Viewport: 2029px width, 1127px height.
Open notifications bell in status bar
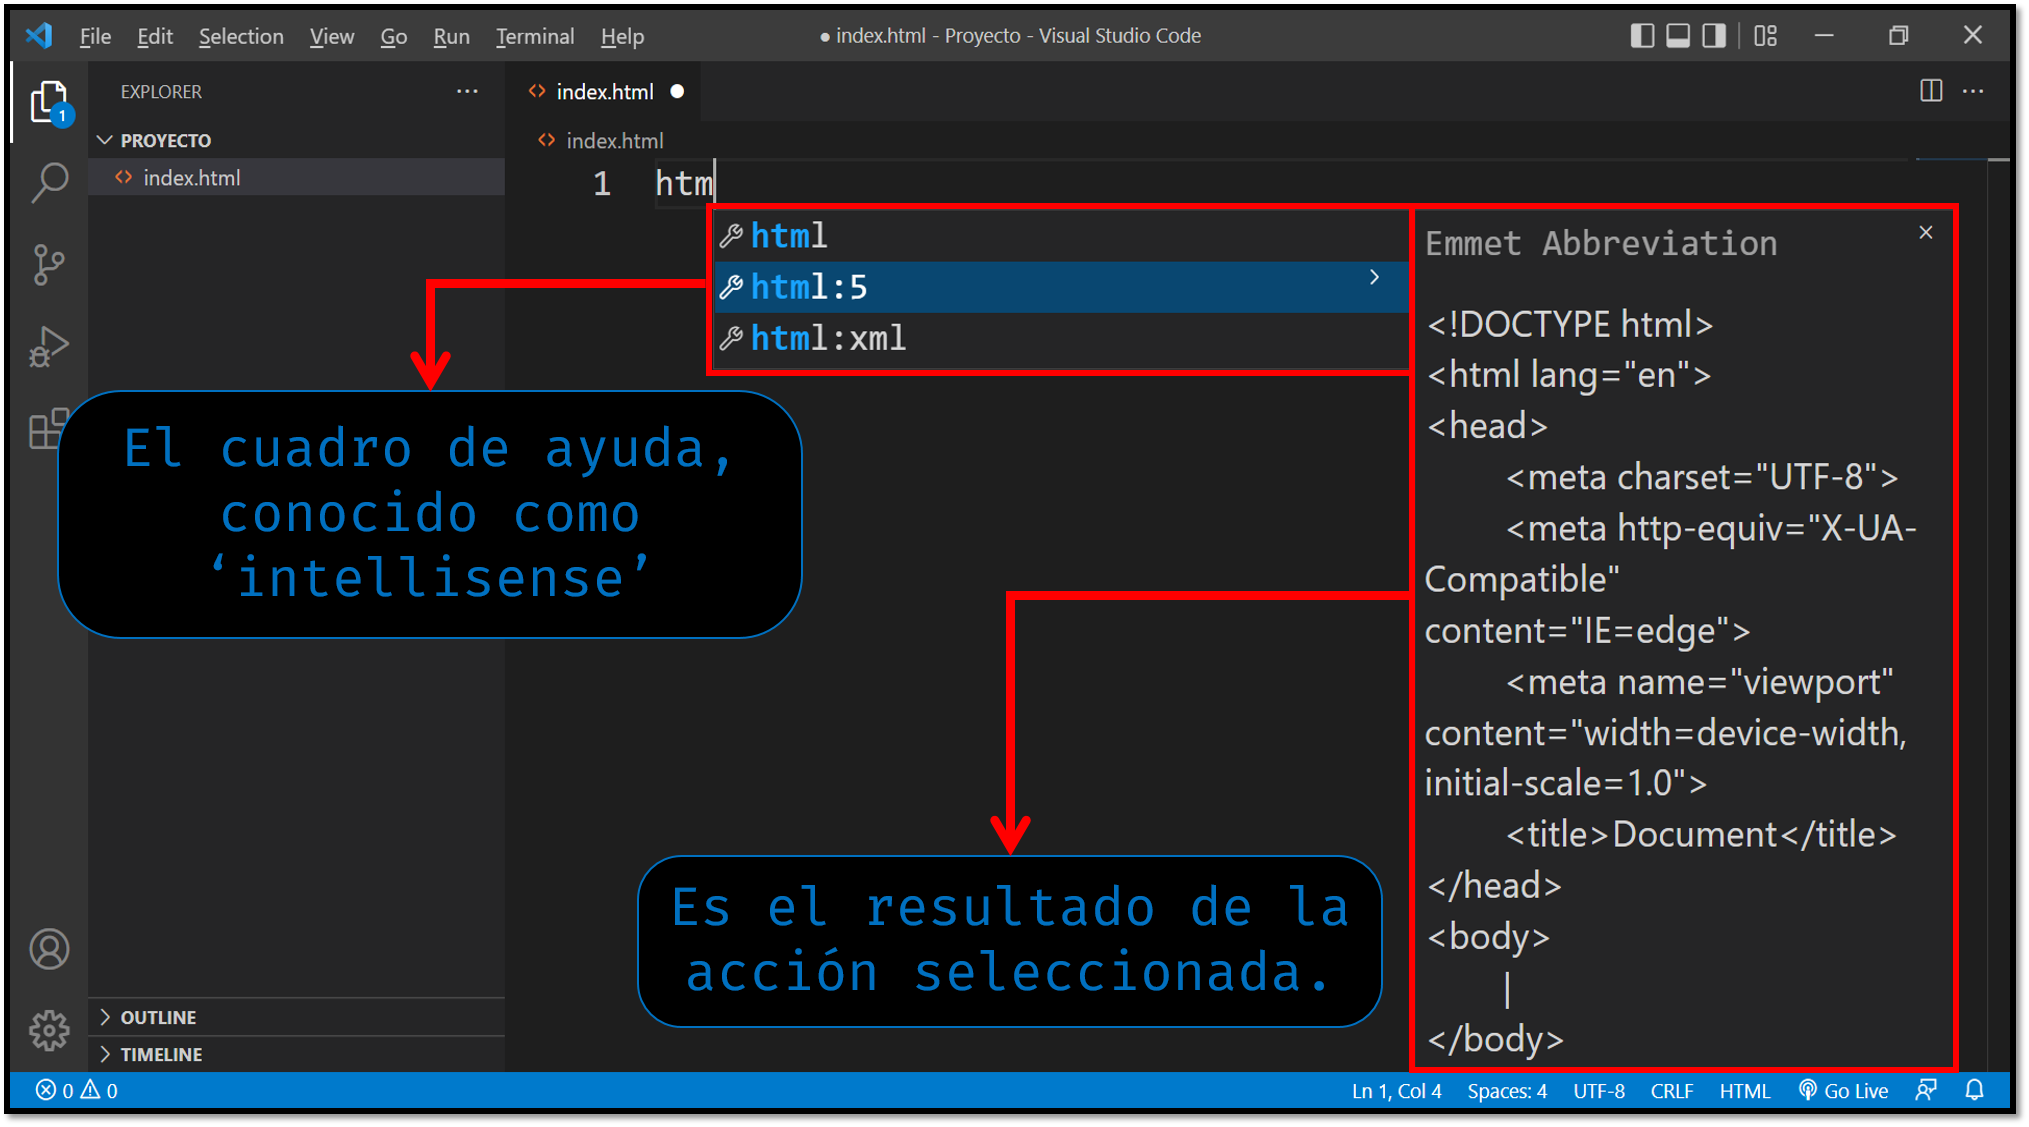pos(1974,1090)
